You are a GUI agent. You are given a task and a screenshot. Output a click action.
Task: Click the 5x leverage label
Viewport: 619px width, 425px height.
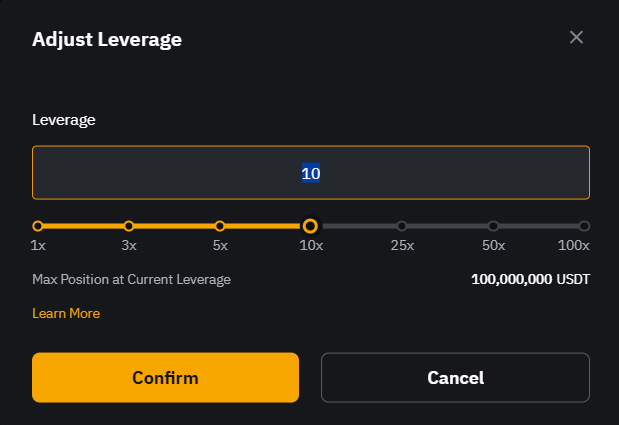[x=220, y=245]
